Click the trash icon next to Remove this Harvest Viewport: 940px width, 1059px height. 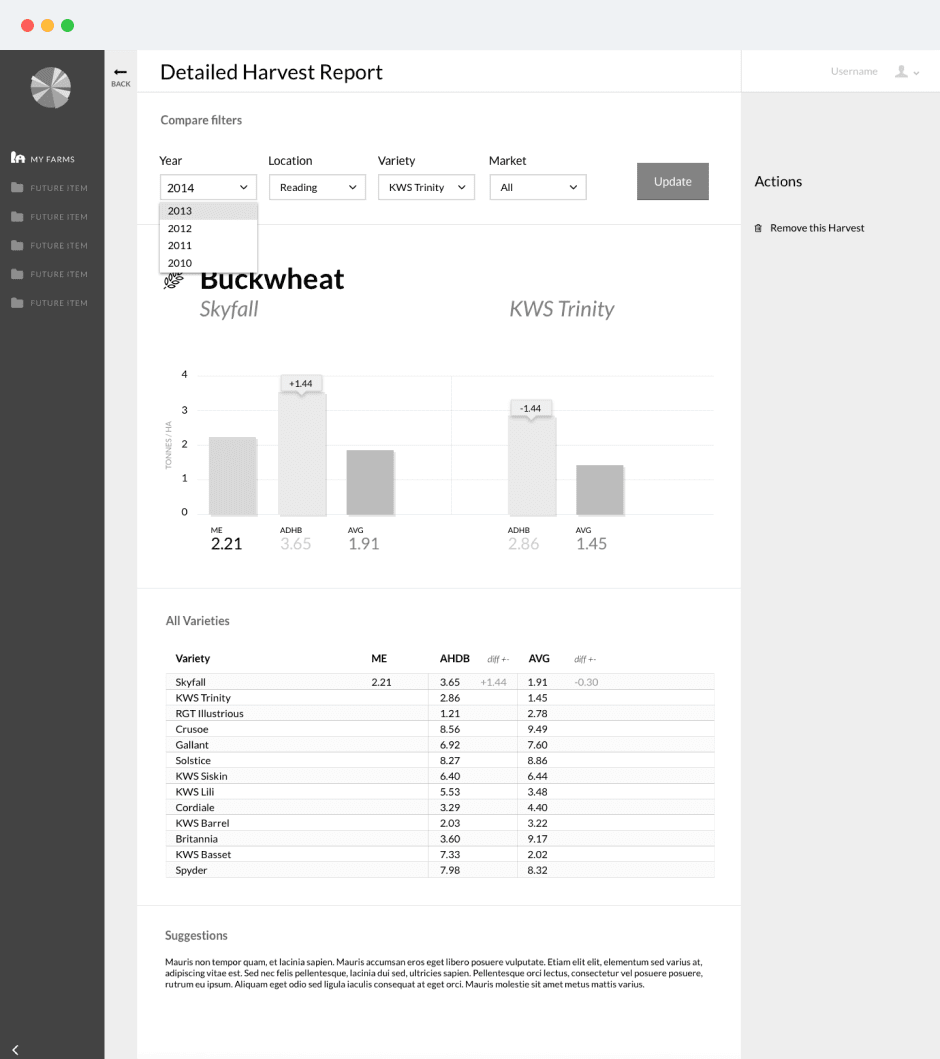[758, 228]
